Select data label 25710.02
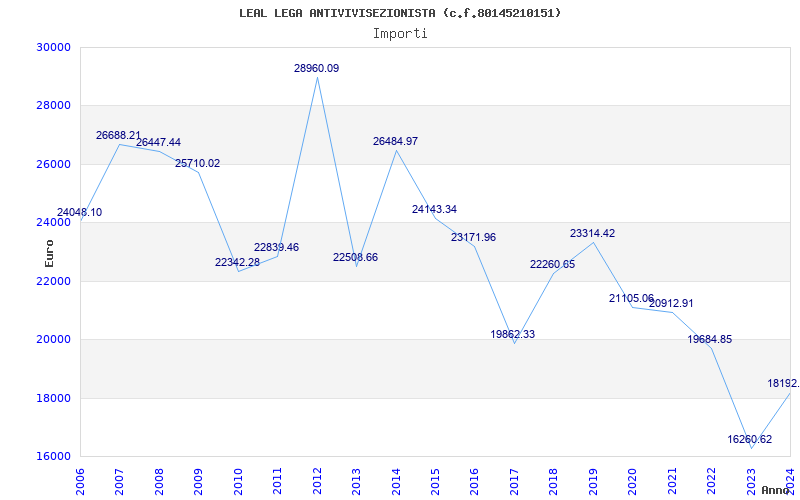 [x=197, y=164]
